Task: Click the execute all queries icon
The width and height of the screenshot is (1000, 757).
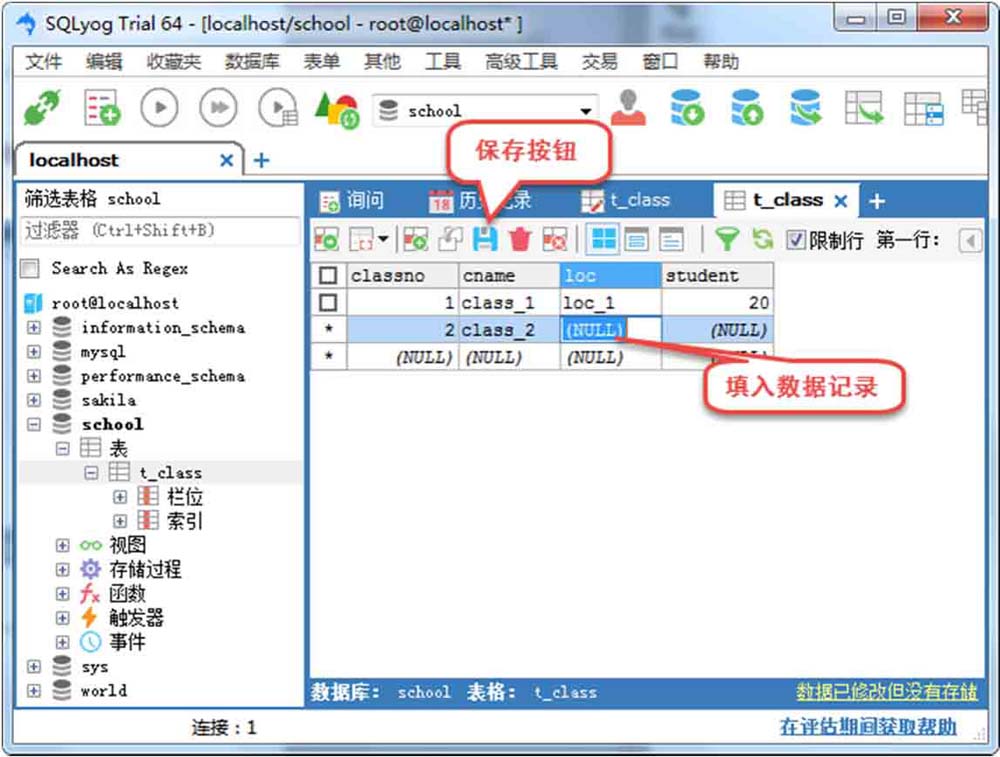Action: tap(218, 107)
